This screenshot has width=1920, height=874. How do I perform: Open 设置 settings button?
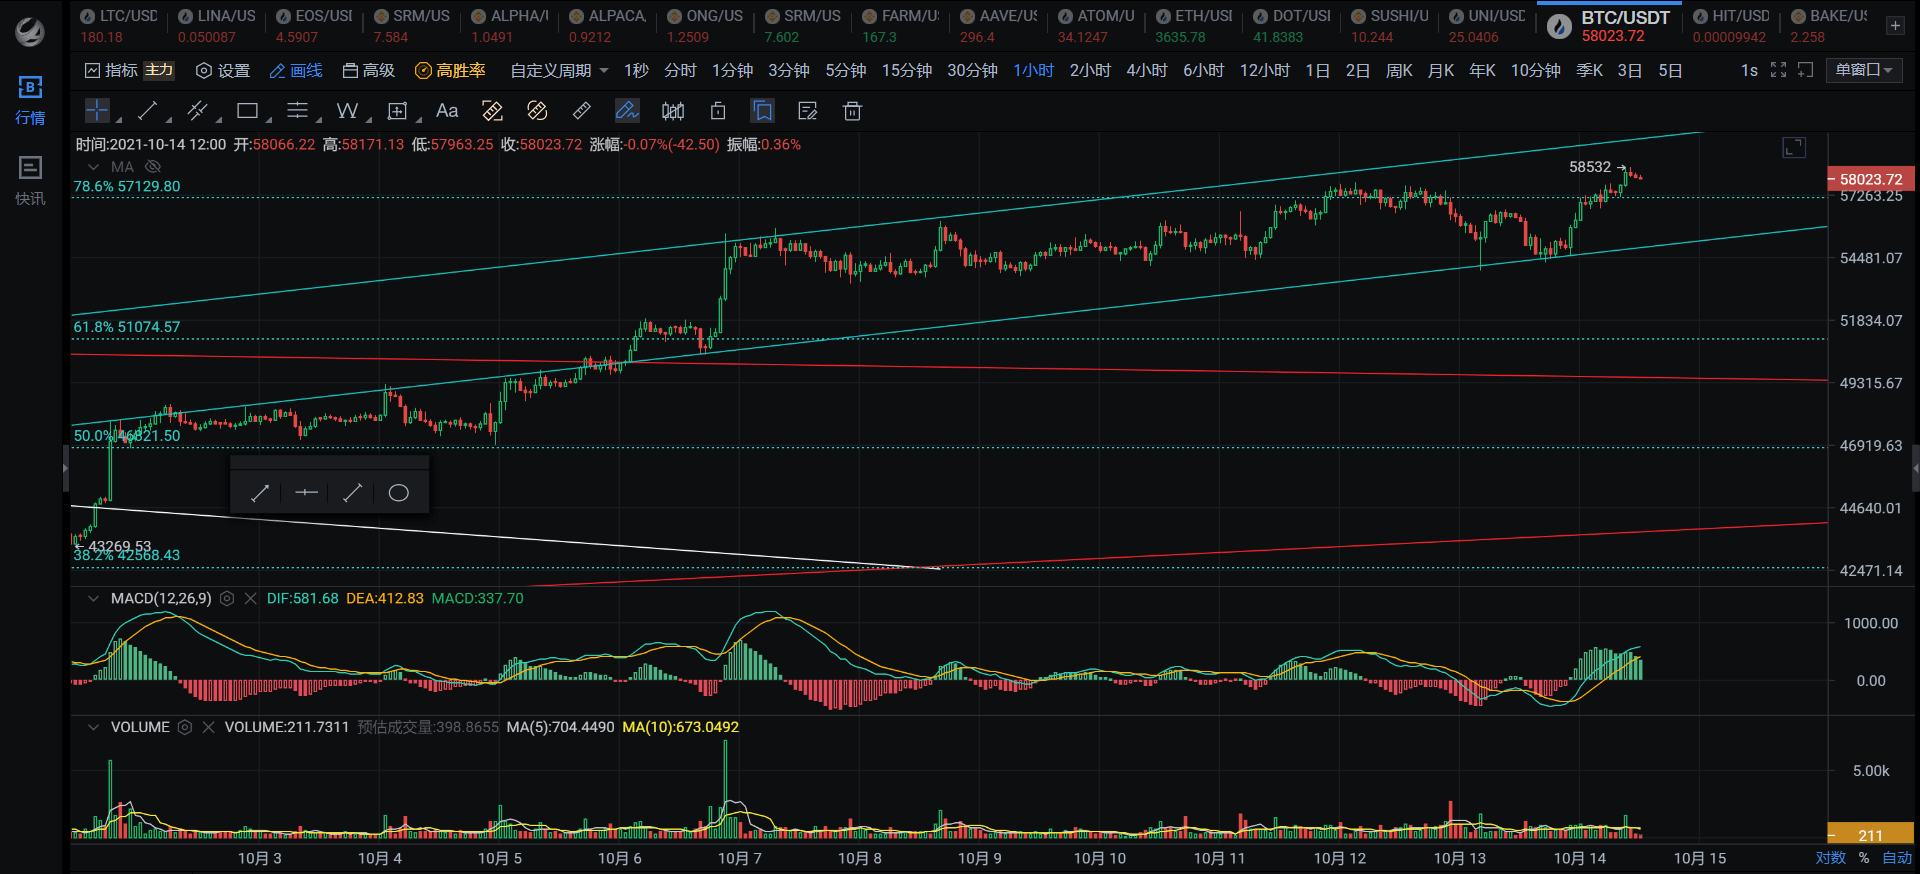click(223, 70)
